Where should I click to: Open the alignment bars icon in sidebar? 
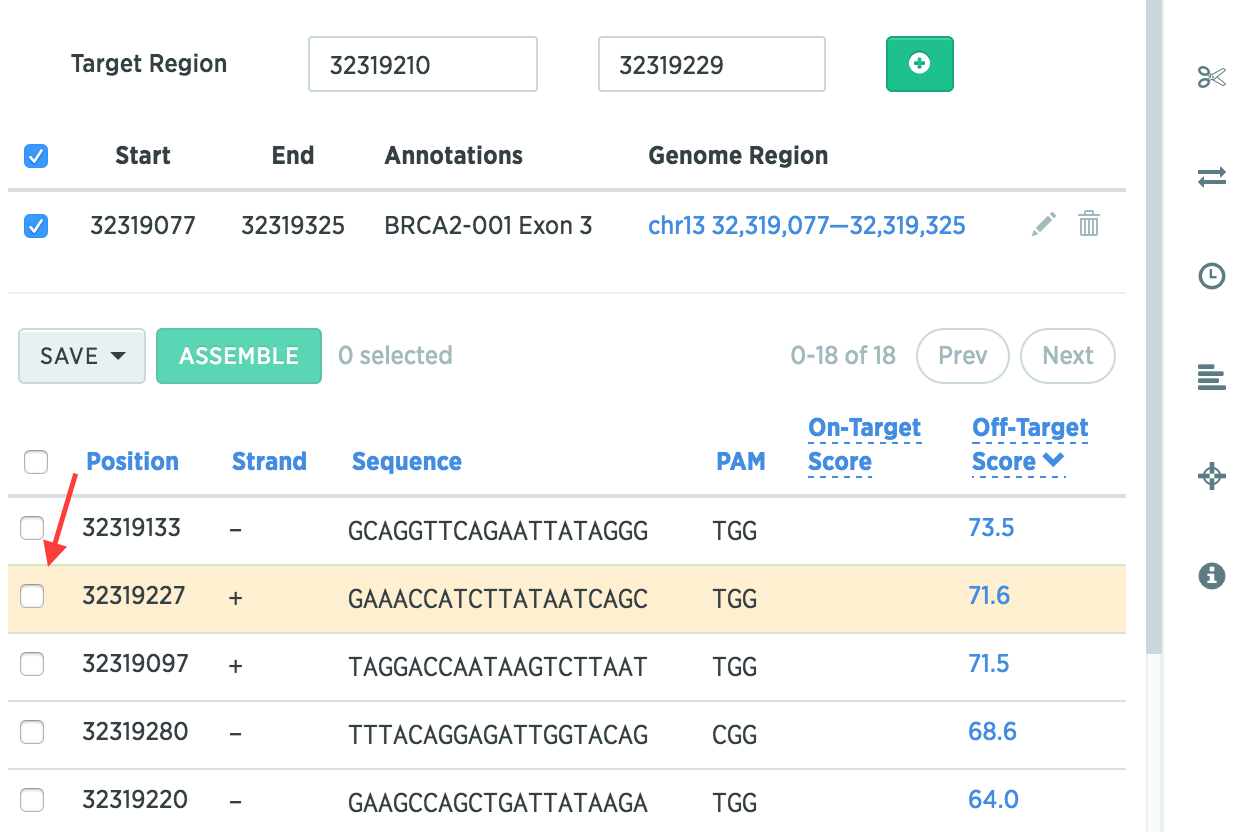[x=1211, y=377]
